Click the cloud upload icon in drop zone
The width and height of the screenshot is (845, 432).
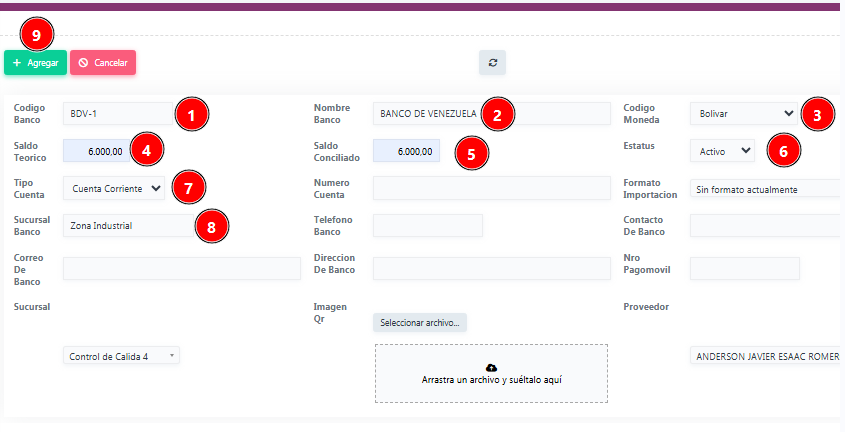[491, 368]
